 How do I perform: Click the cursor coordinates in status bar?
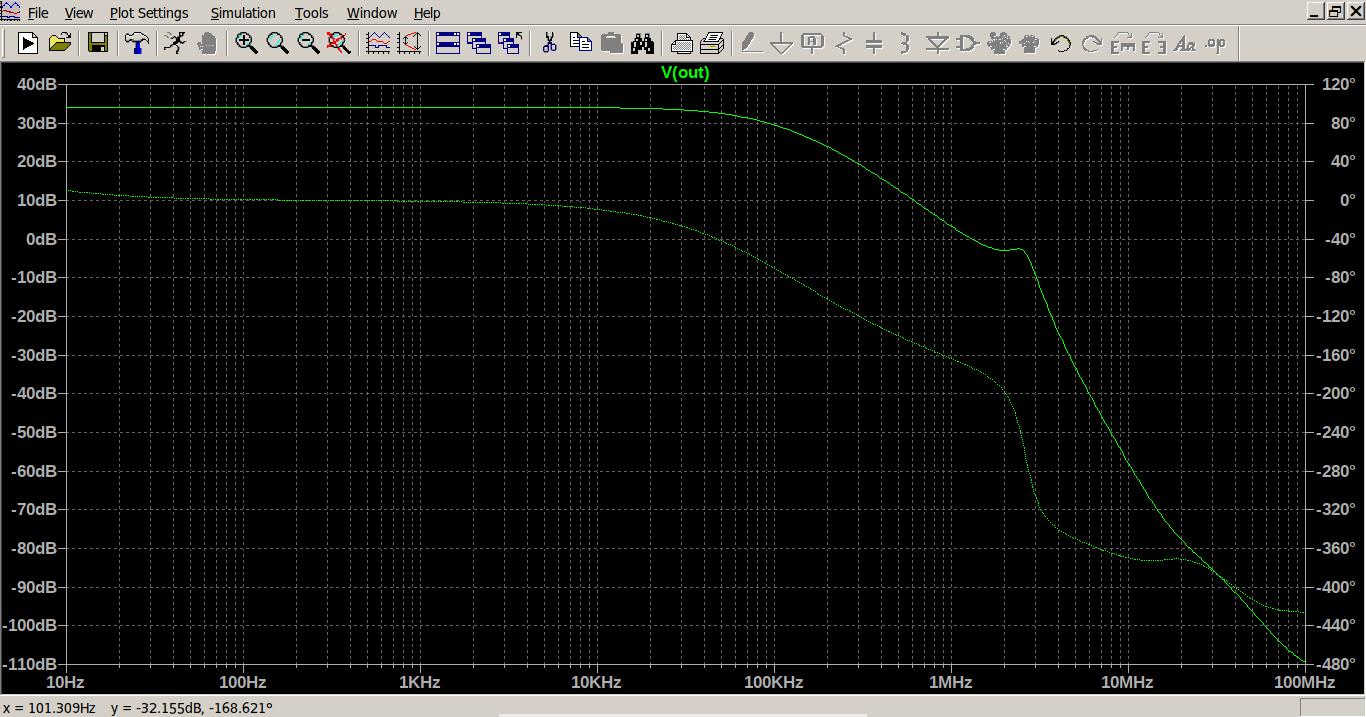click(138, 707)
